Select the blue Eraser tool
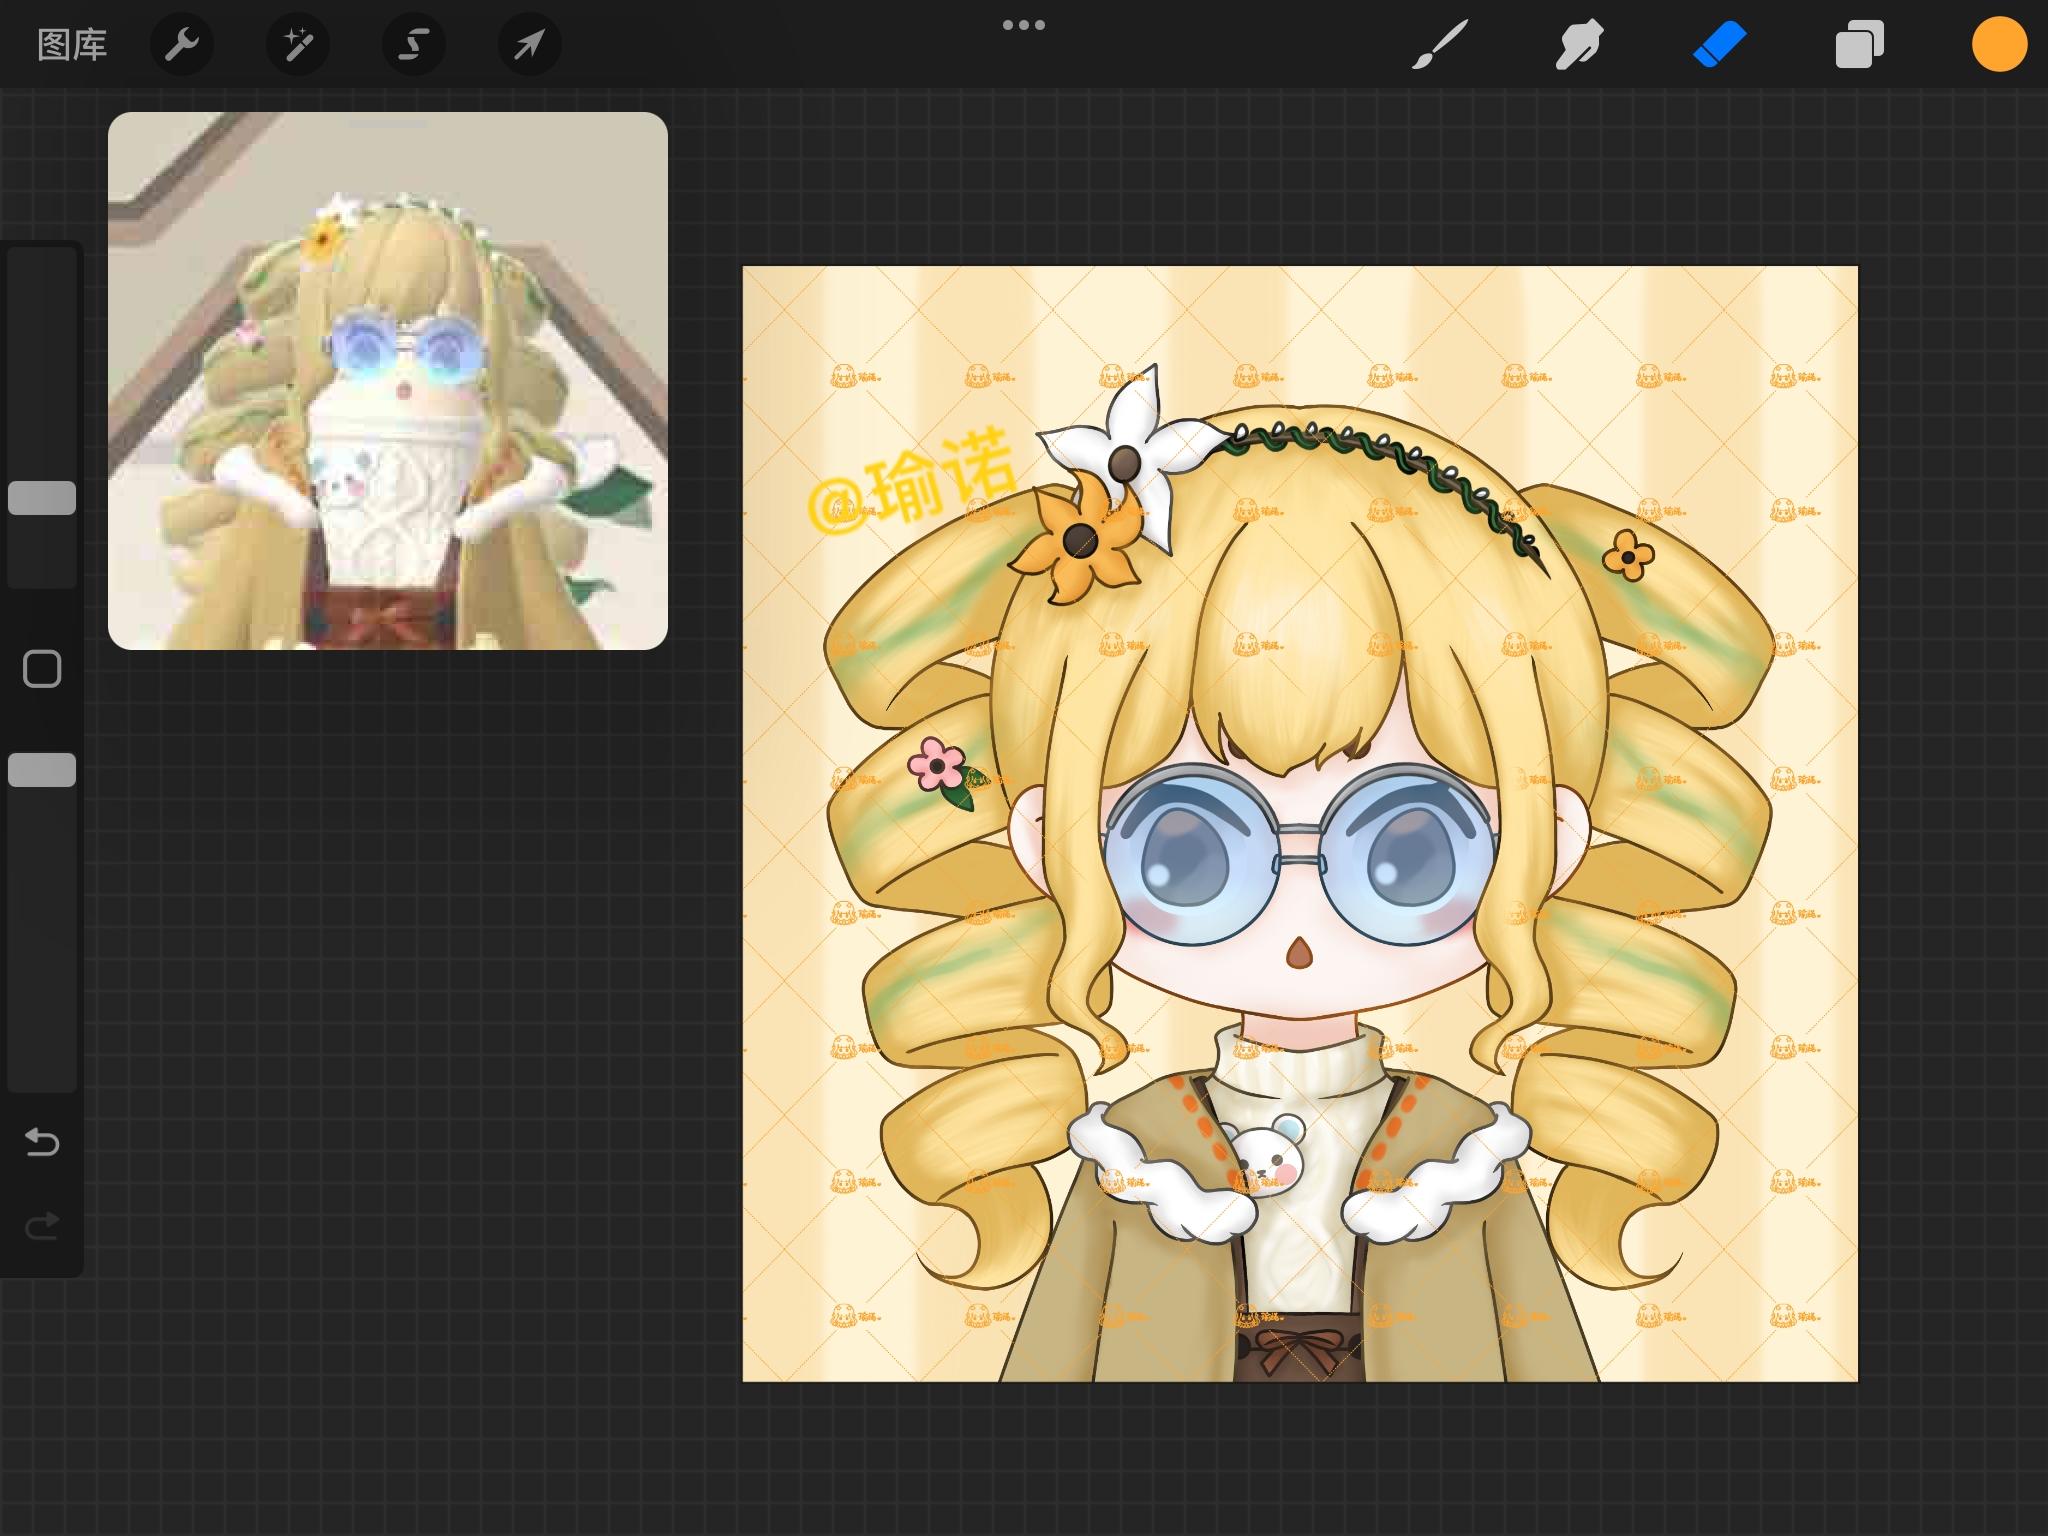Screen dimensions: 2048x1536 click(1720, 45)
